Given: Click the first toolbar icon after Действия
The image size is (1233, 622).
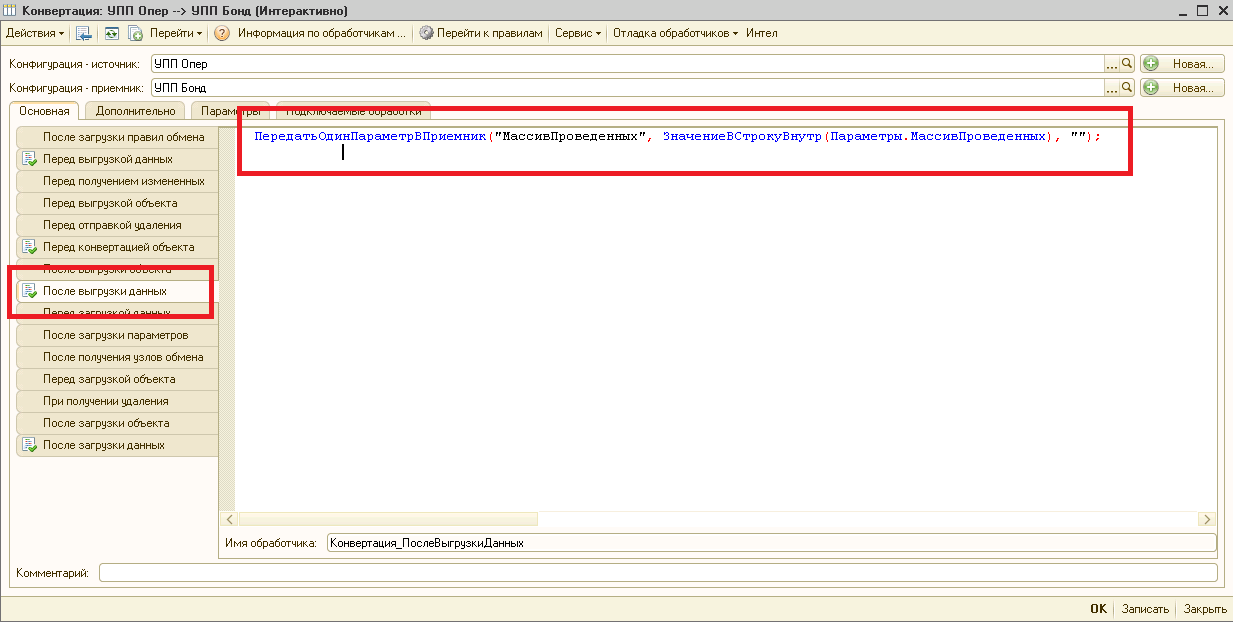Looking at the screenshot, I should pos(85,33).
